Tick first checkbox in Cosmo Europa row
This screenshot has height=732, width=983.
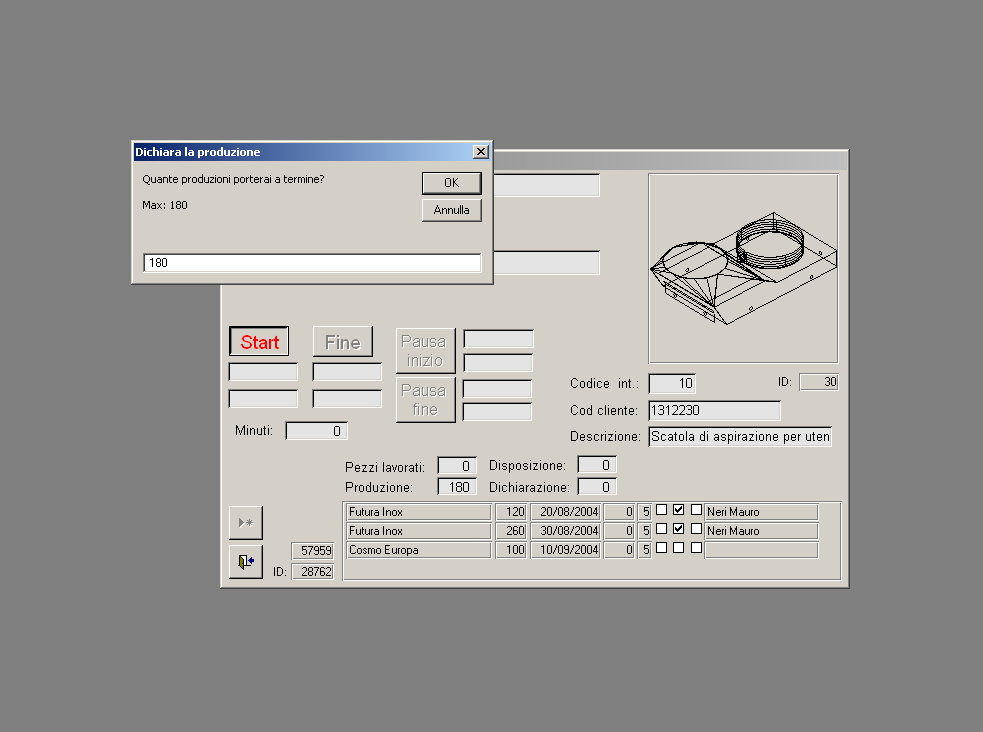click(x=661, y=548)
